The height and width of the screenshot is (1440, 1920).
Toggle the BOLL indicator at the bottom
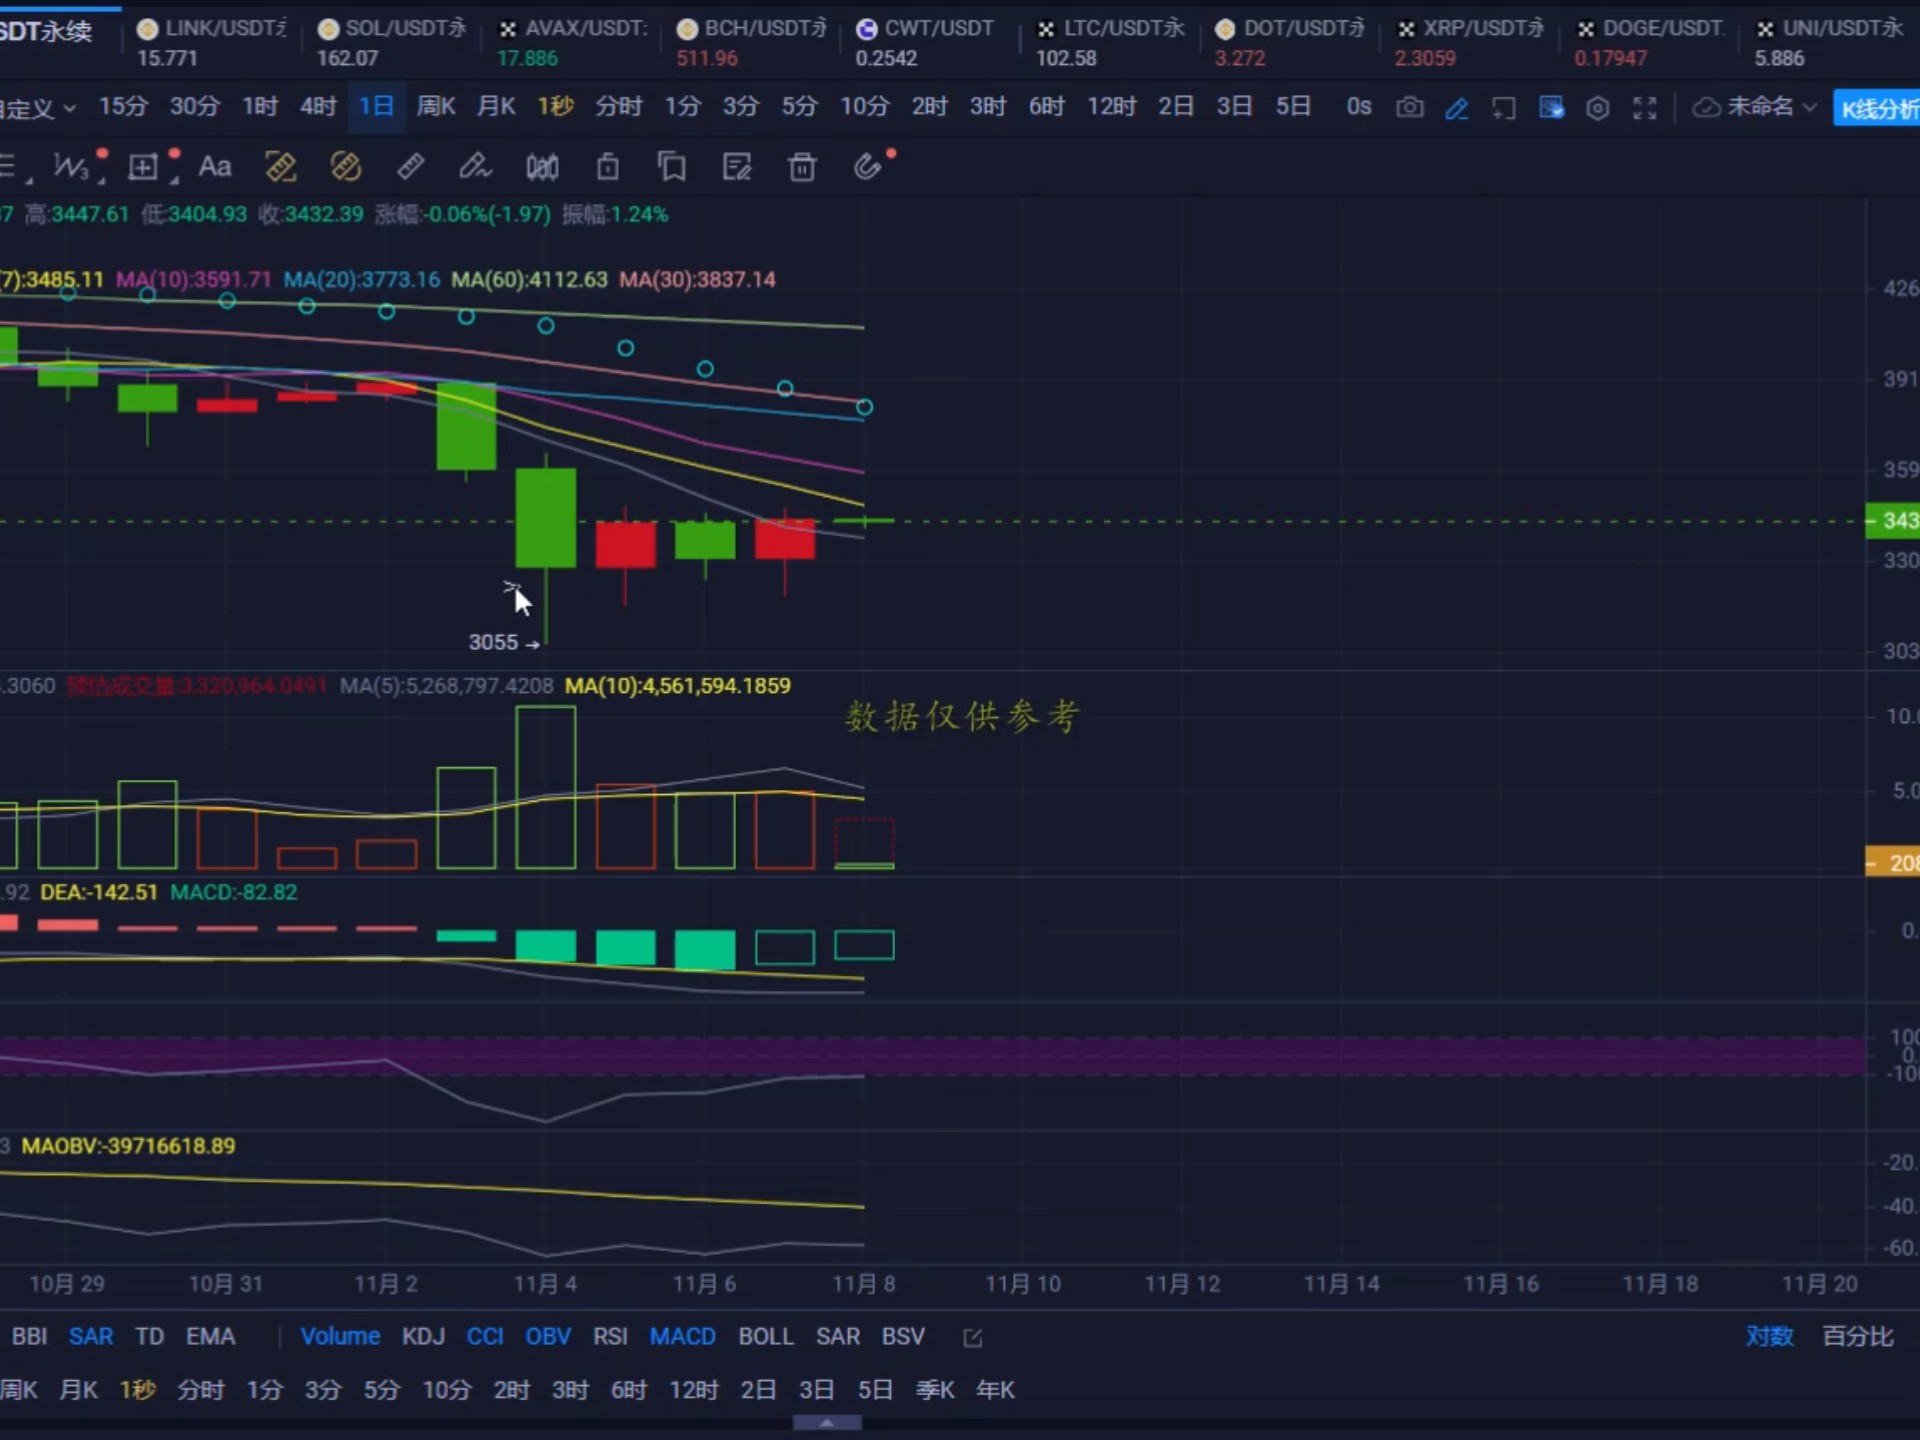point(765,1337)
